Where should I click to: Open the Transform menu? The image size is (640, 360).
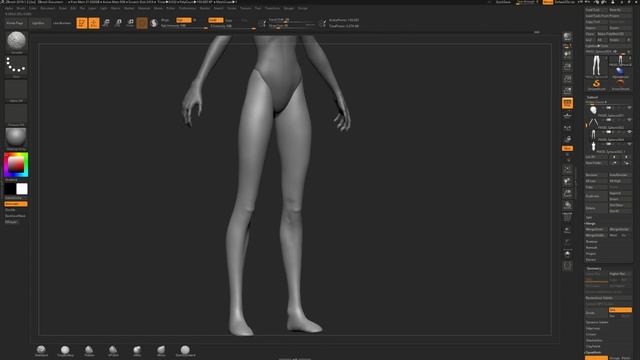272,8
